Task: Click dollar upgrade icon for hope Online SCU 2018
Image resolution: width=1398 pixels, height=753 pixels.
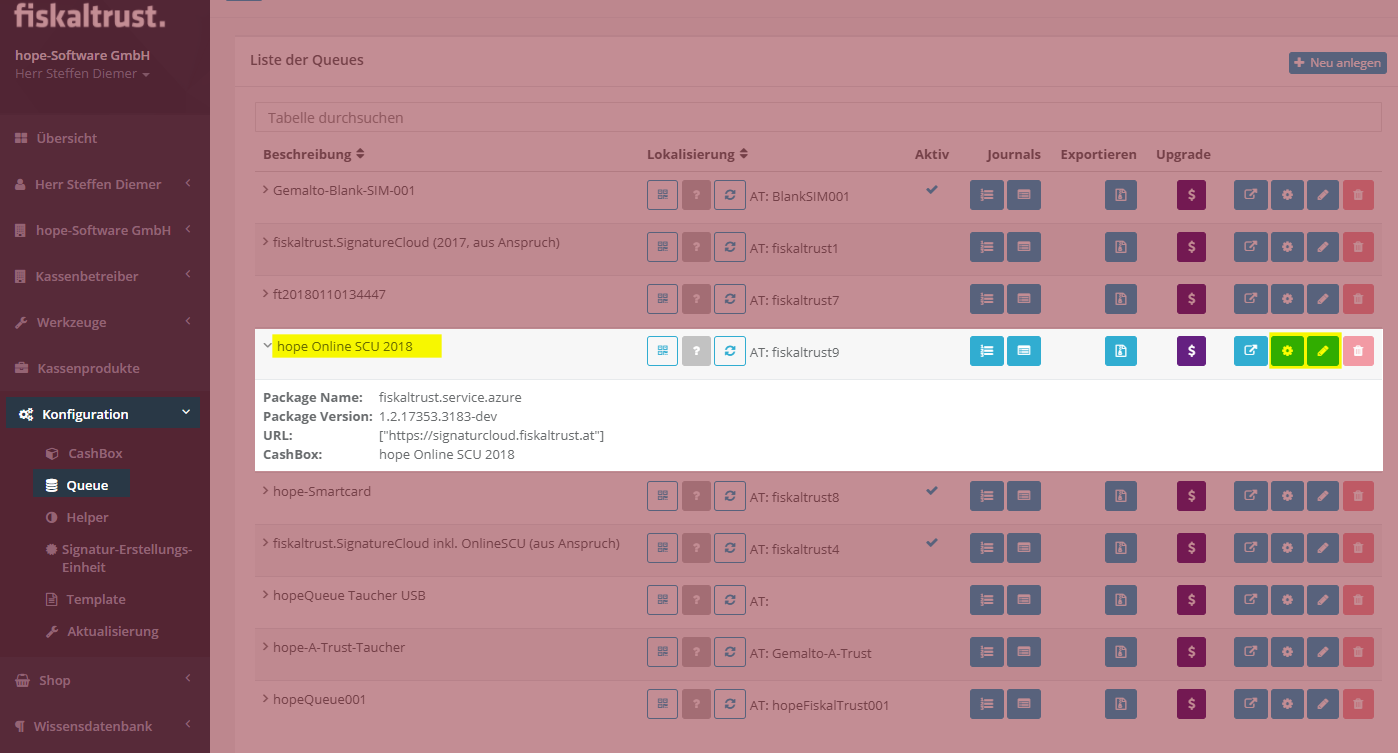Action: 1191,351
